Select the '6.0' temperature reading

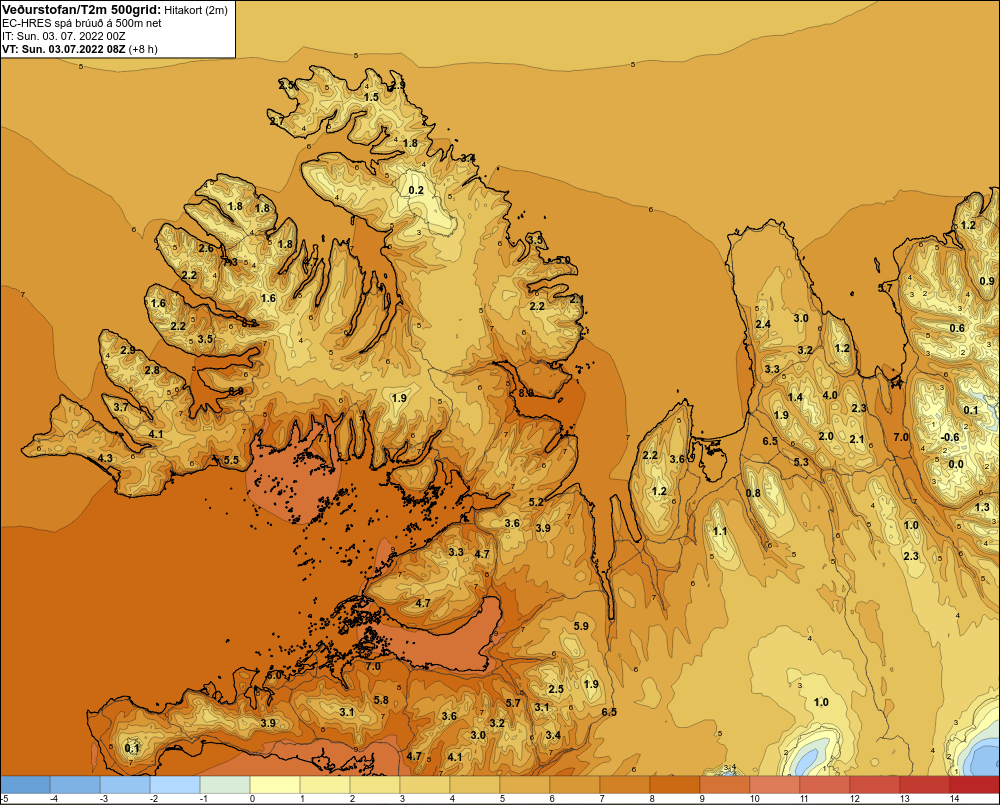click(x=274, y=675)
